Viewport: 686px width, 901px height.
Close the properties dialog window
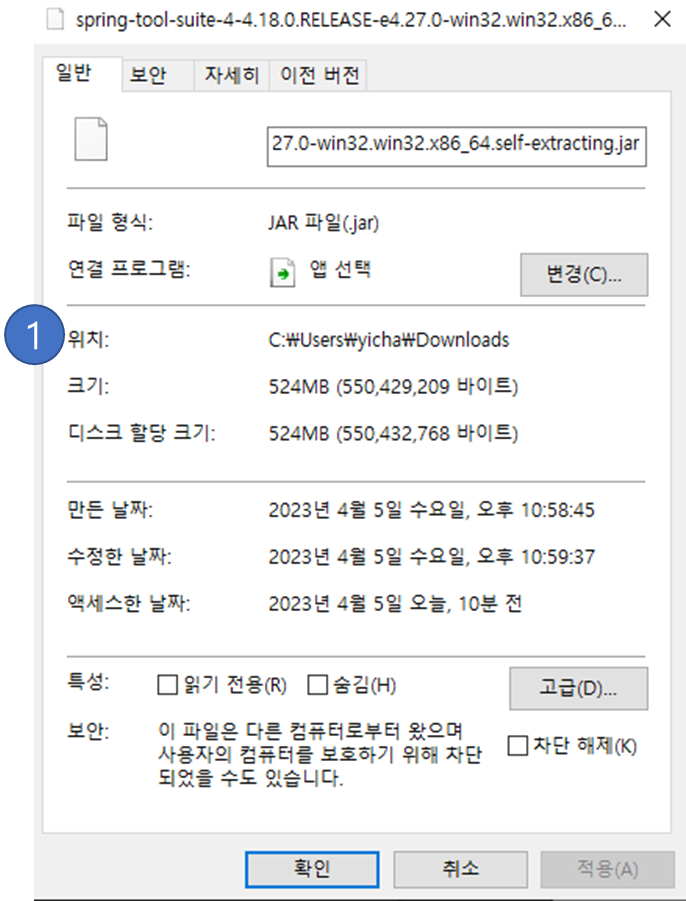662,19
